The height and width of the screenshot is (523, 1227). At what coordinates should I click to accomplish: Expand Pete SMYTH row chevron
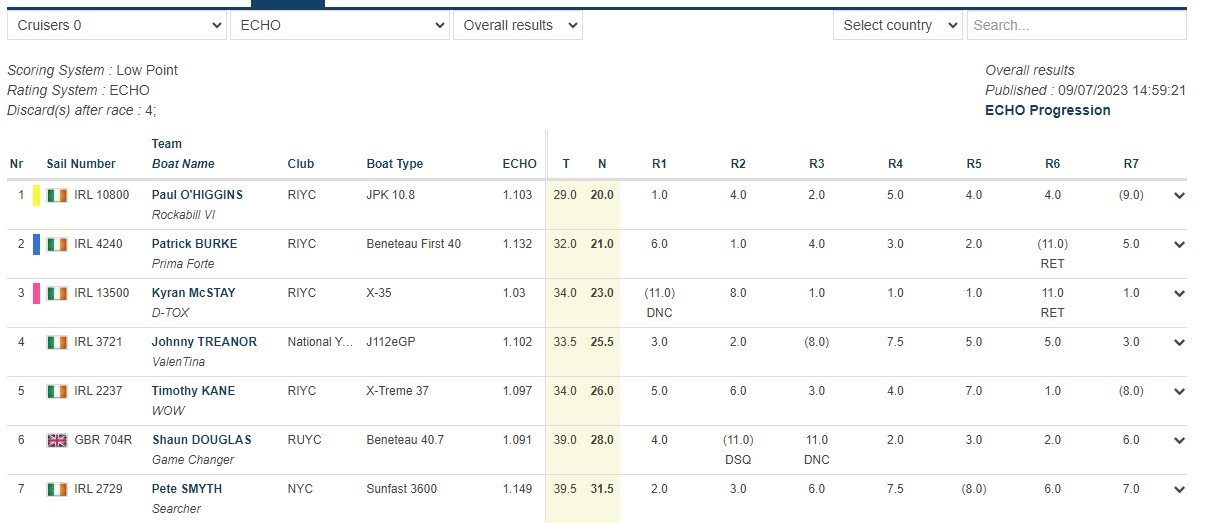tap(1180, 490)
